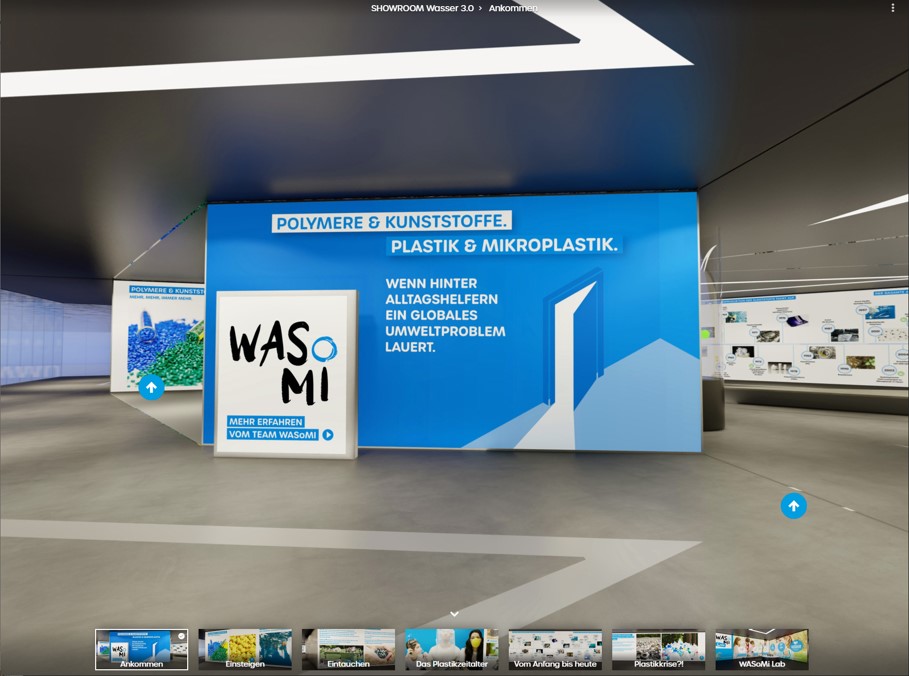Jump to Vom Anfang bis heute scene
This screenshot has width=909, height=676.
coord(555,649)
